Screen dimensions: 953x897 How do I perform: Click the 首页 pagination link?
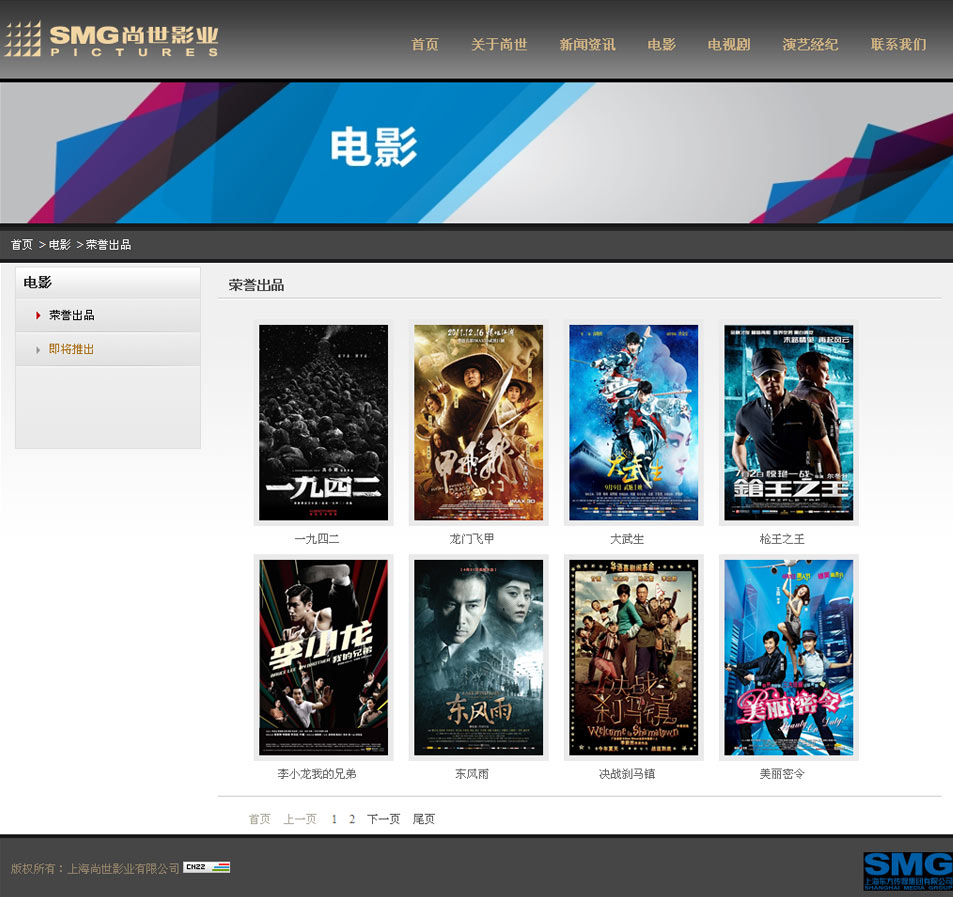[260, 819]
